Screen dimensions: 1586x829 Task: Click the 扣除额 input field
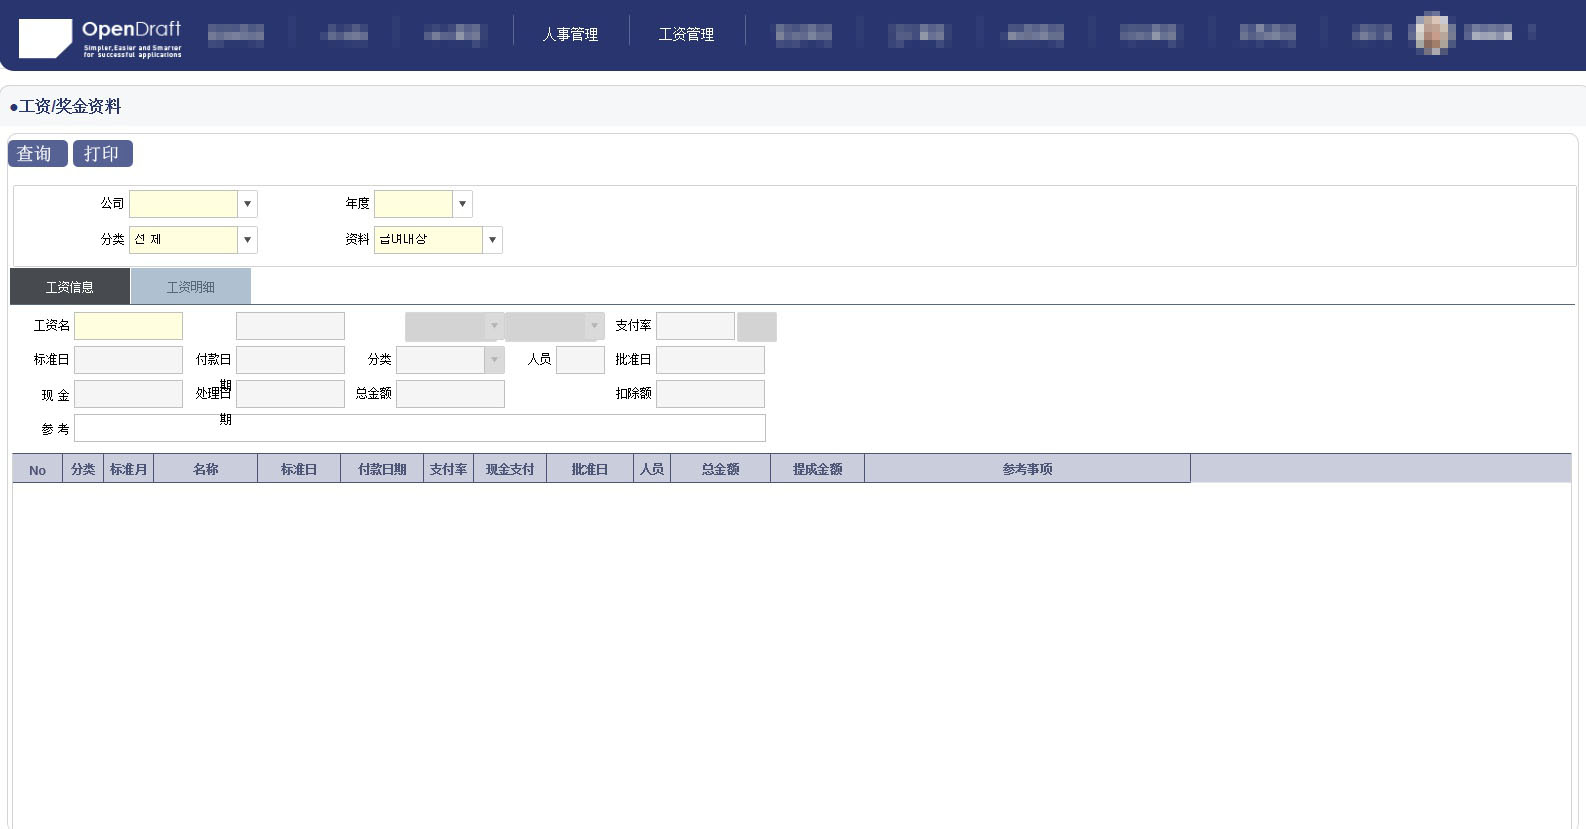coord(710,394)
